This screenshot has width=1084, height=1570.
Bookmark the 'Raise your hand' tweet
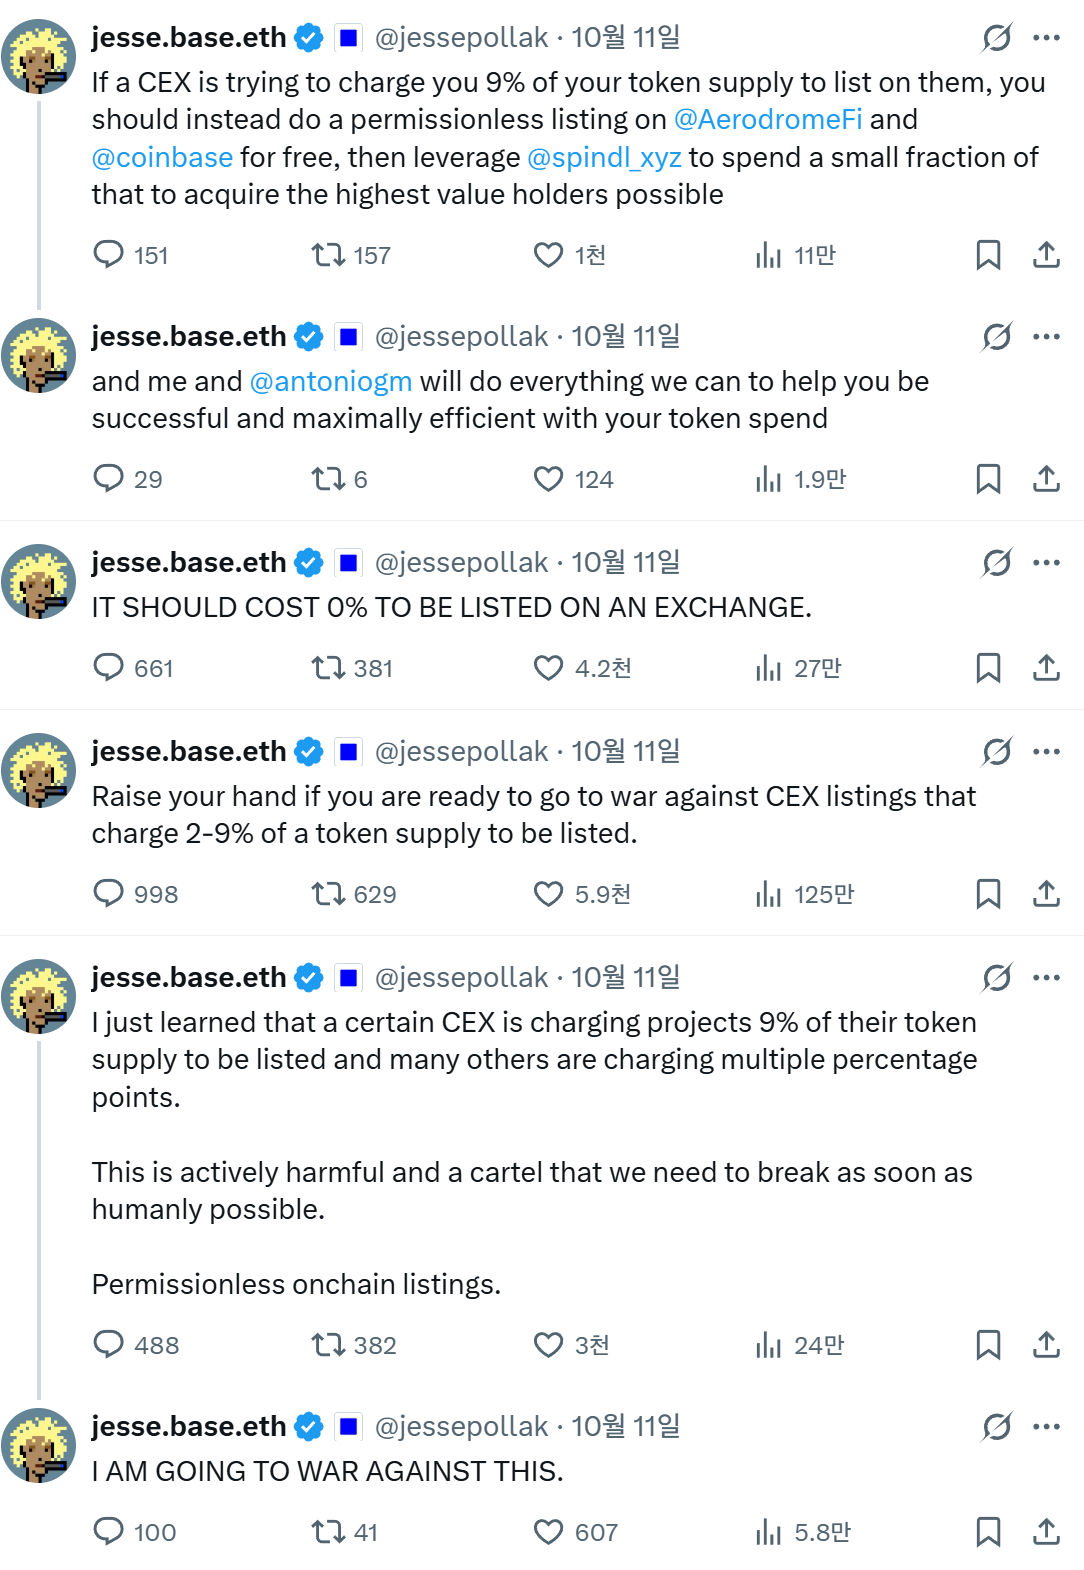988,893
